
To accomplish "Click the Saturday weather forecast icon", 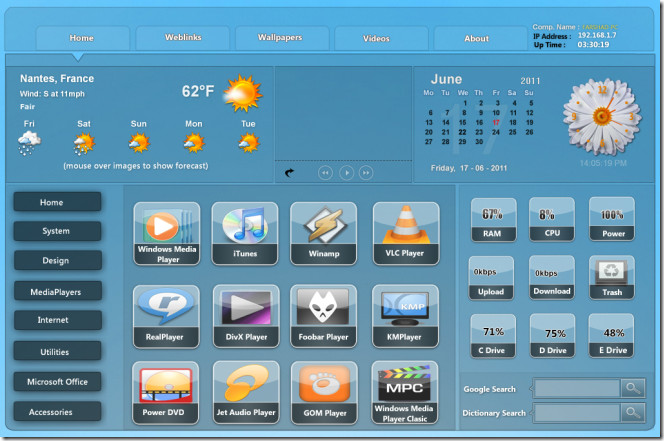I will 84,143.
